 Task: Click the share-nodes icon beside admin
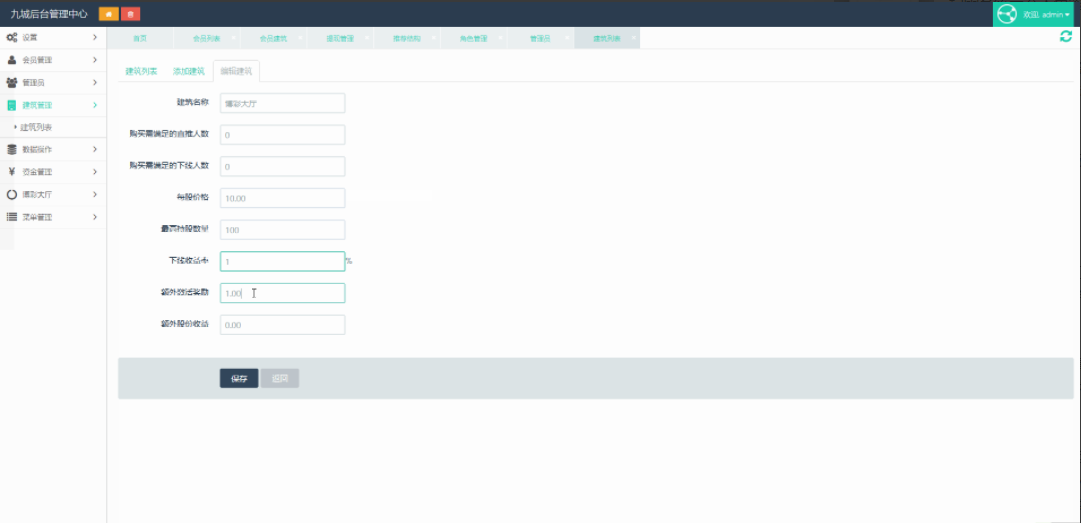pos(1008,14)
